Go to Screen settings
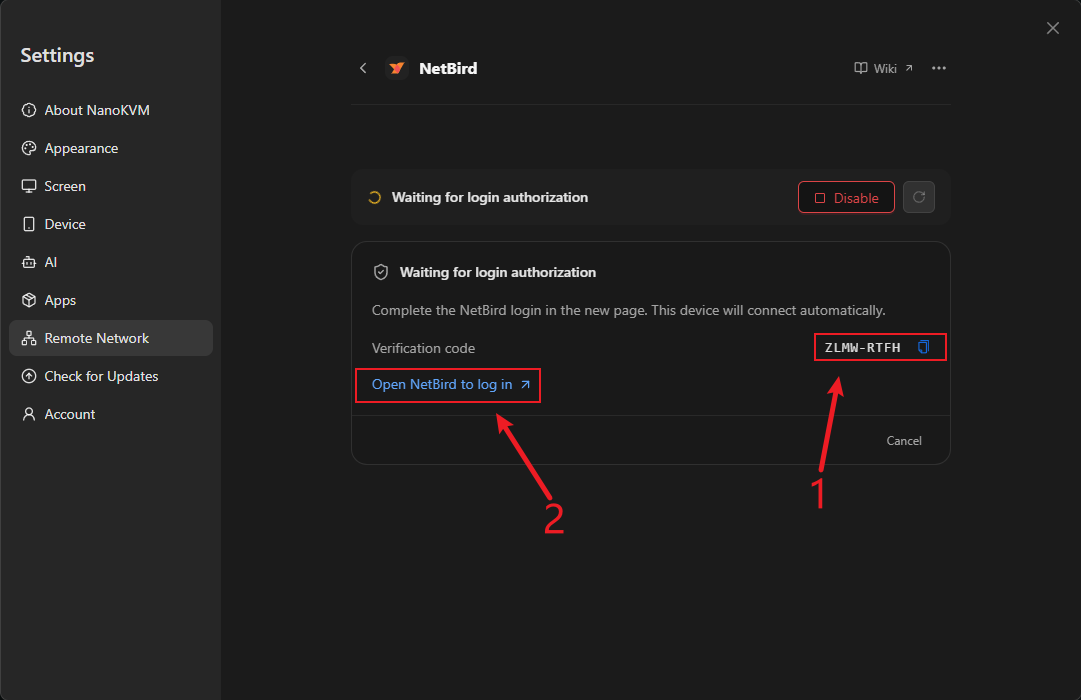1081x700 pixels. pyautogui.click(x=110, y=186)
